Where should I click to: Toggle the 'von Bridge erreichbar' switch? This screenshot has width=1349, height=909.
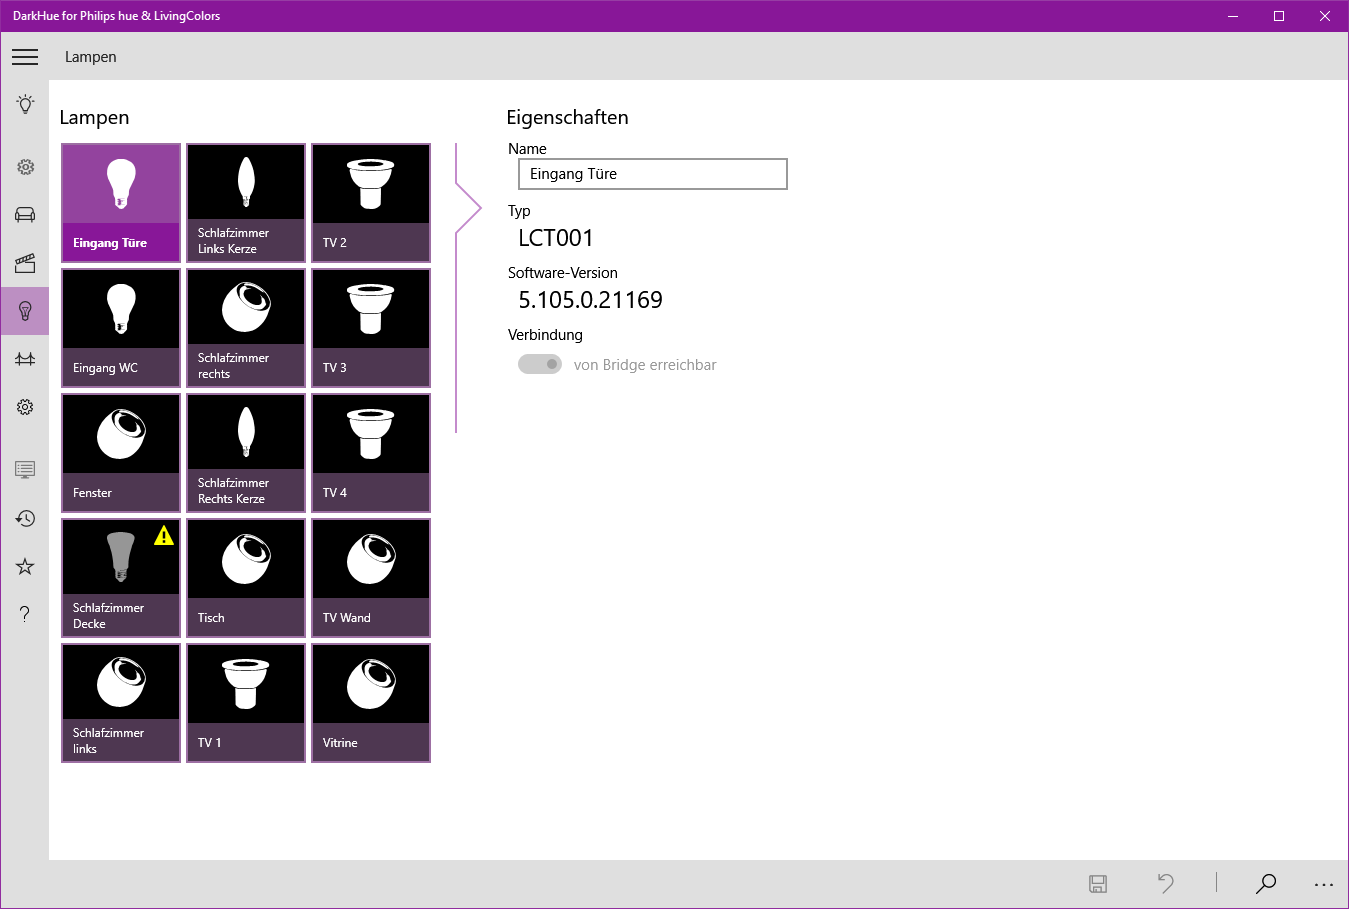[540, 365]
